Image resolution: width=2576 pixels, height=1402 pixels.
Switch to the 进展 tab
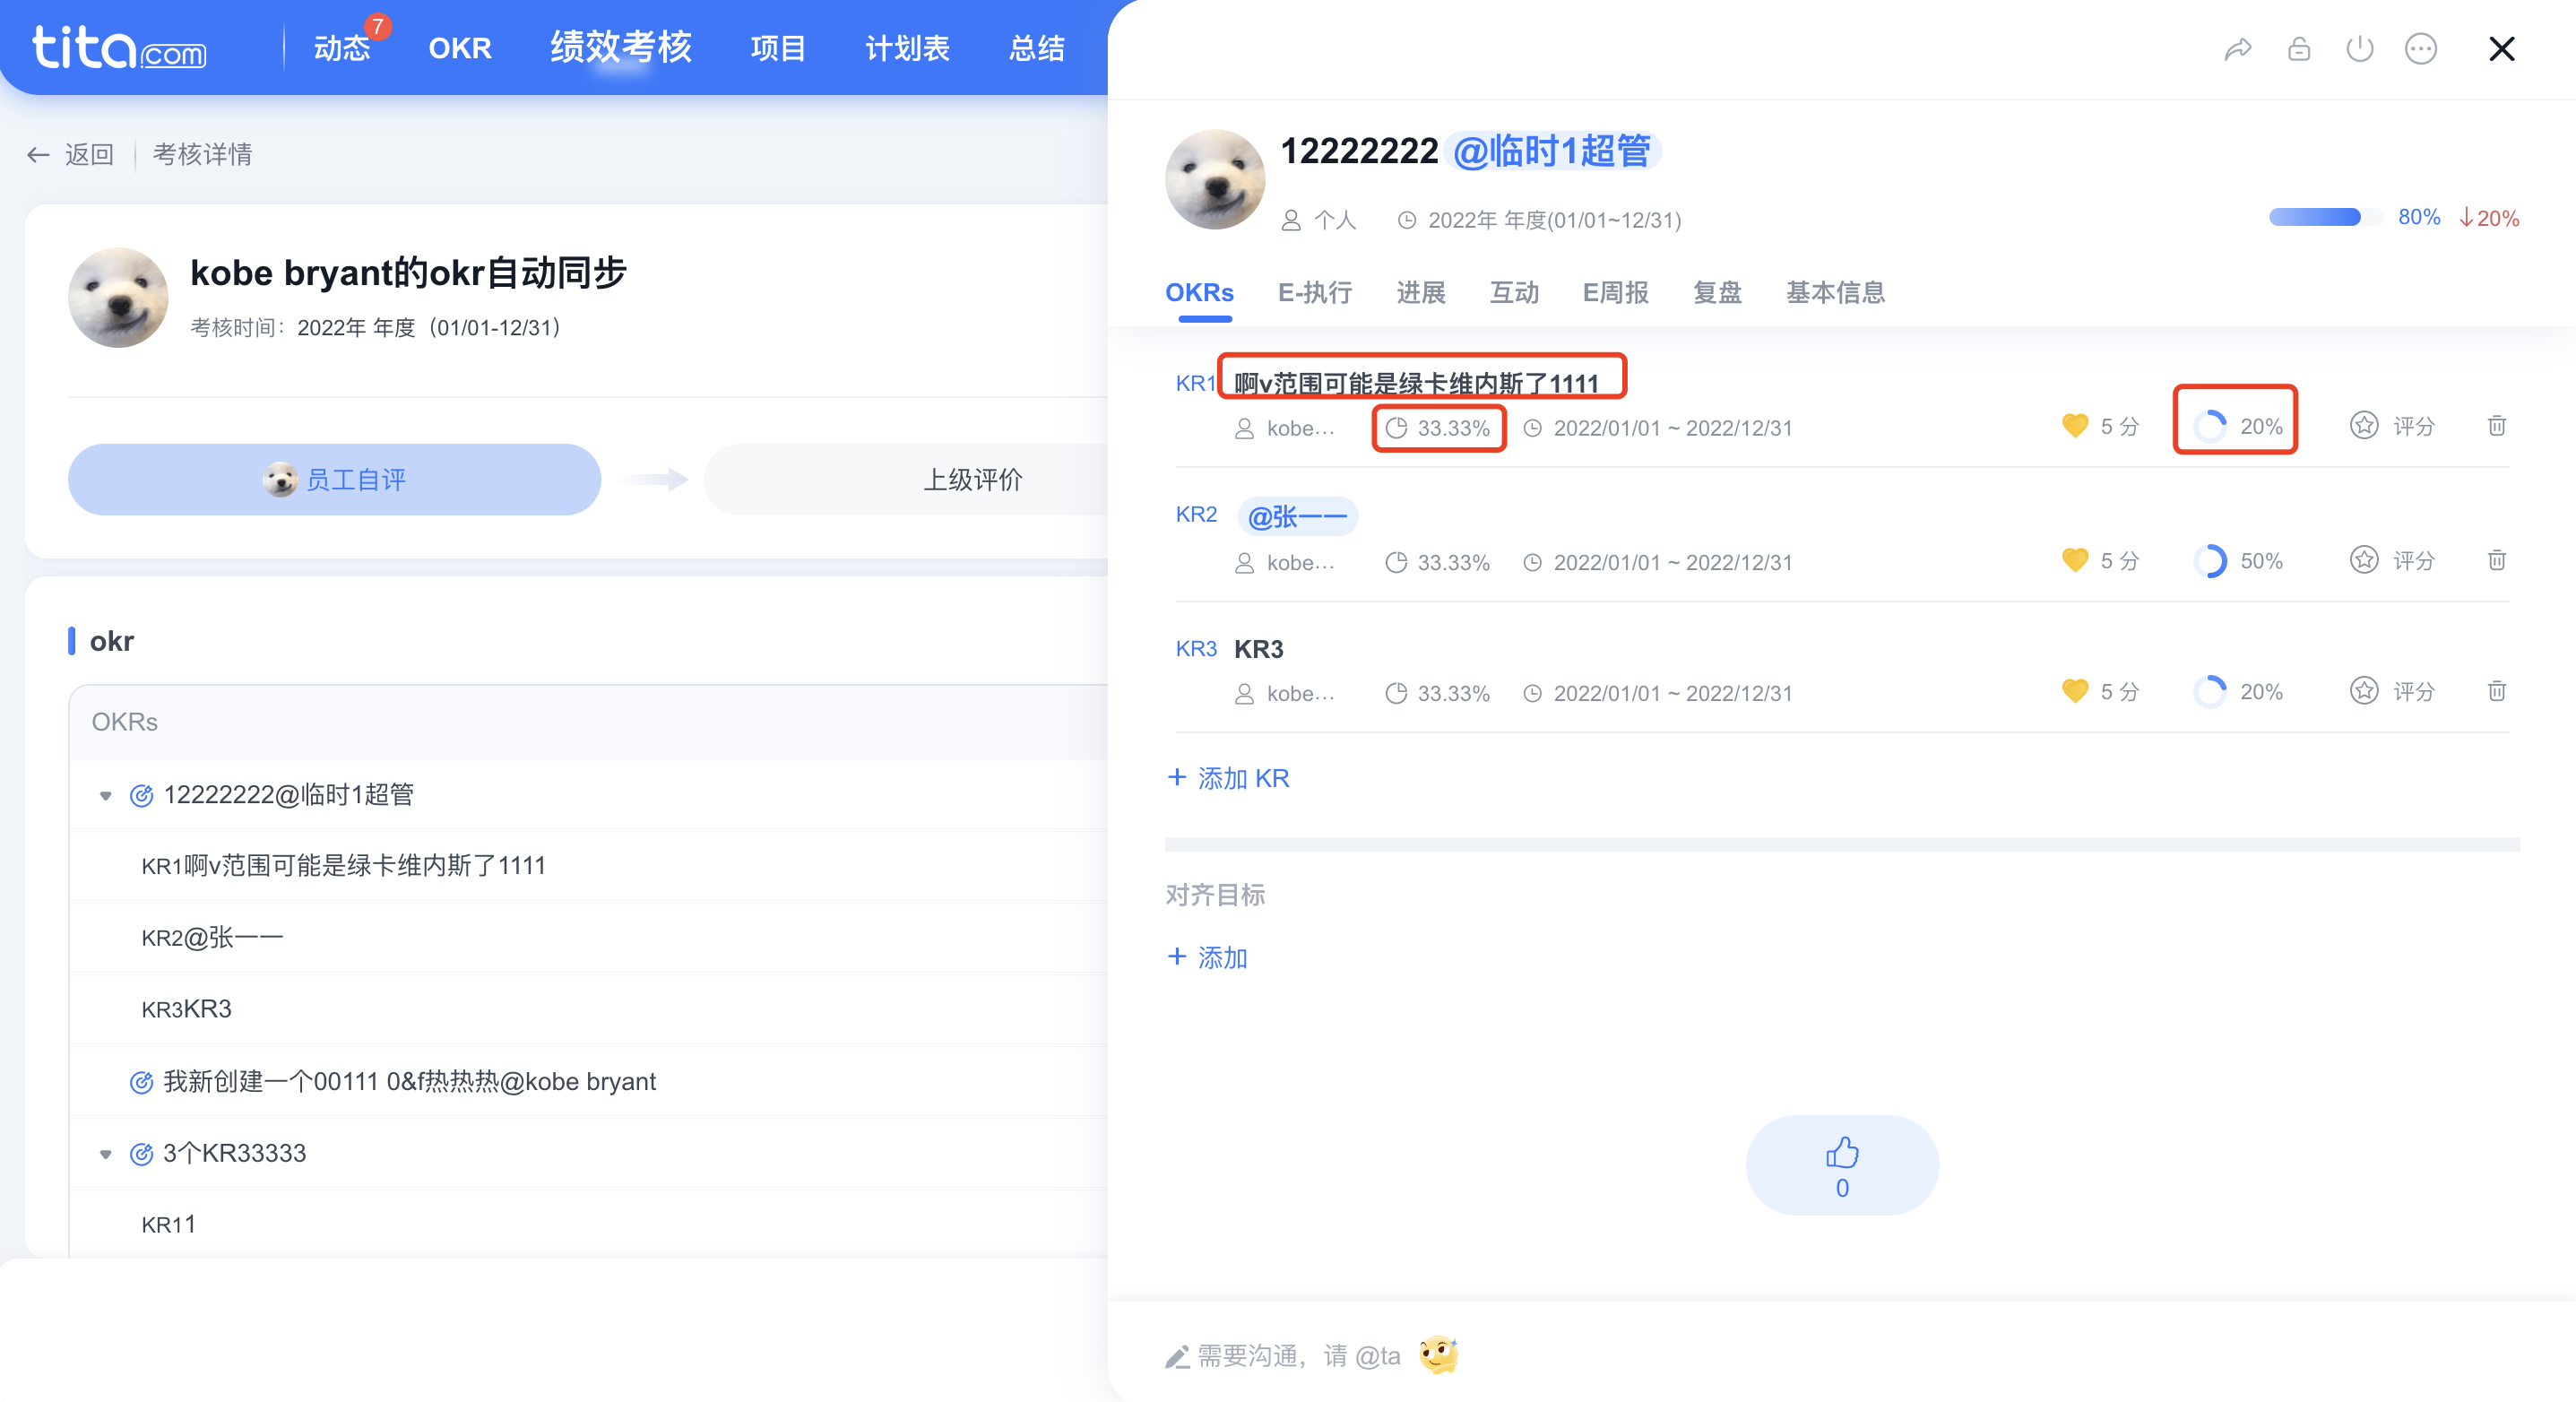point(1420,292)
